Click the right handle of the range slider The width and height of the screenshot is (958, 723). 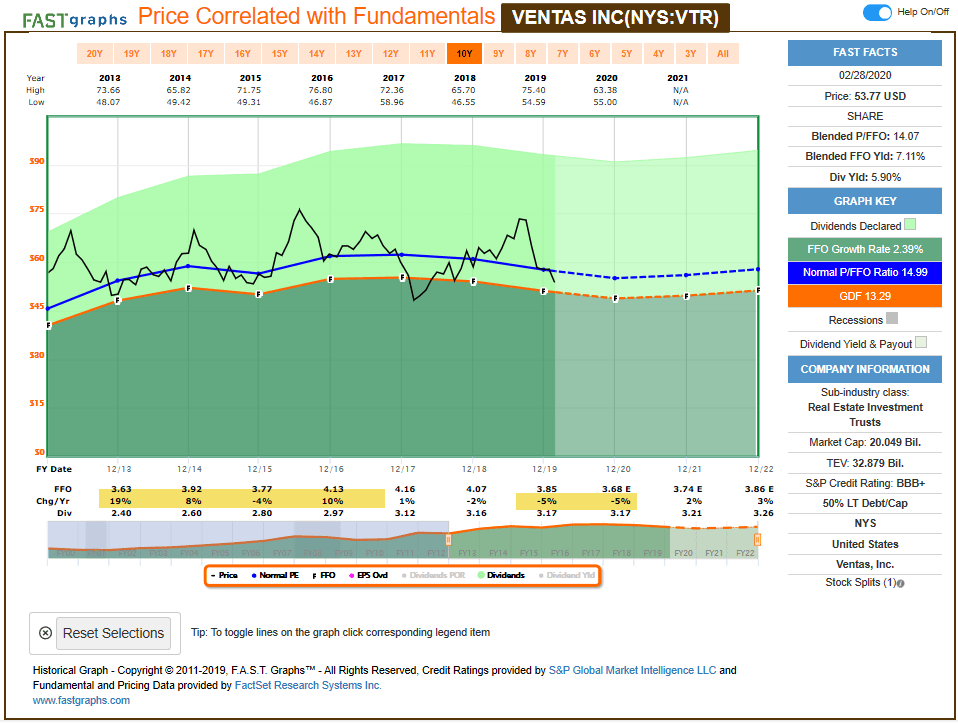[757, 540]
